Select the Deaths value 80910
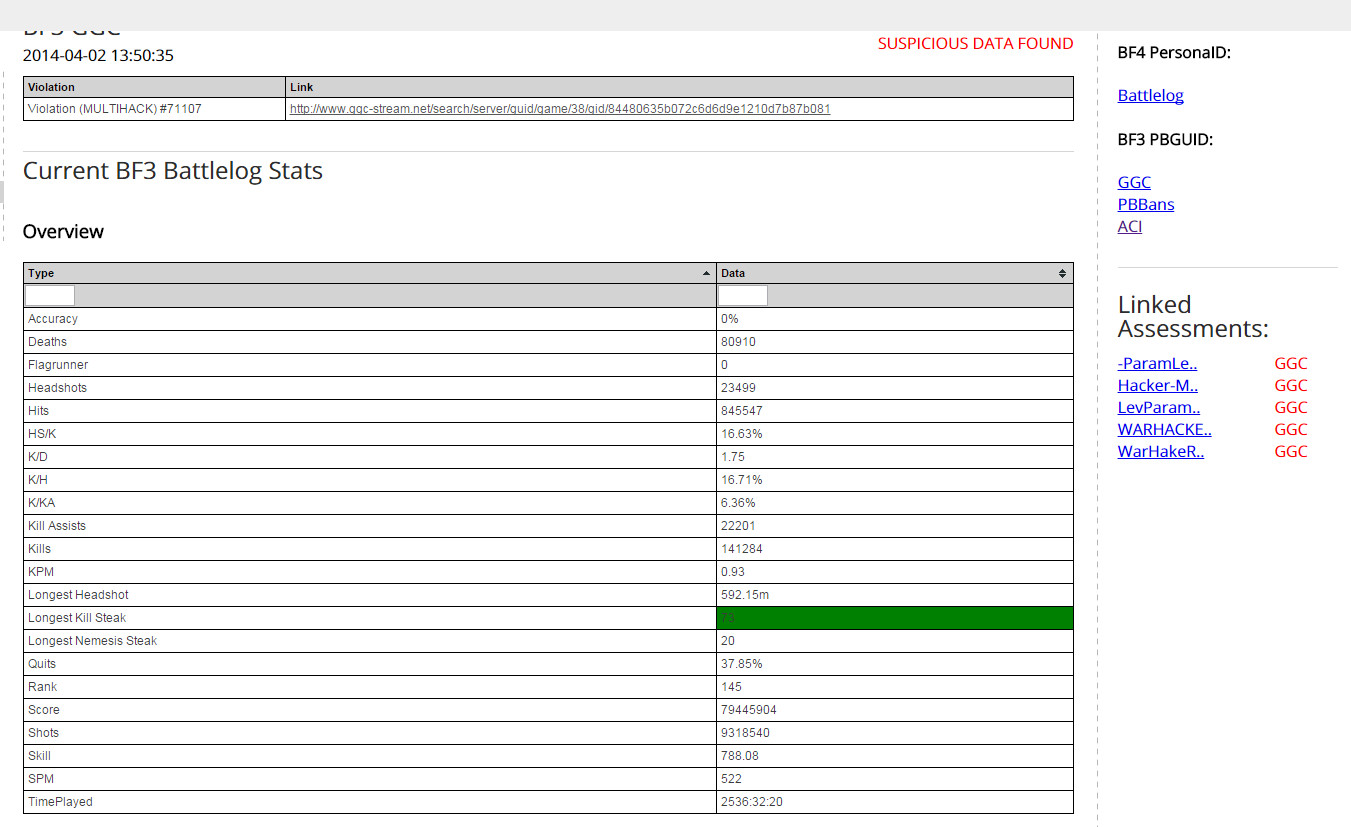The width and height of the screenshot is (1351, 827). pyautogui.click(x=738, y=342)
